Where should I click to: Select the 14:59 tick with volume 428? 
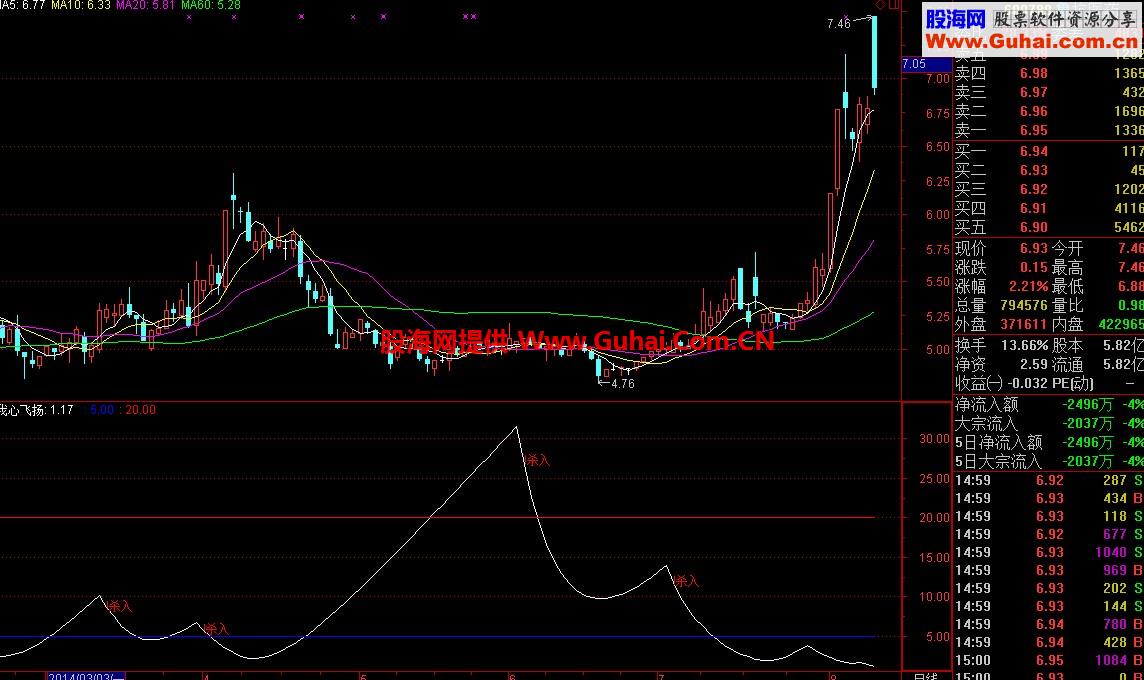click(x=1049, y=642)
